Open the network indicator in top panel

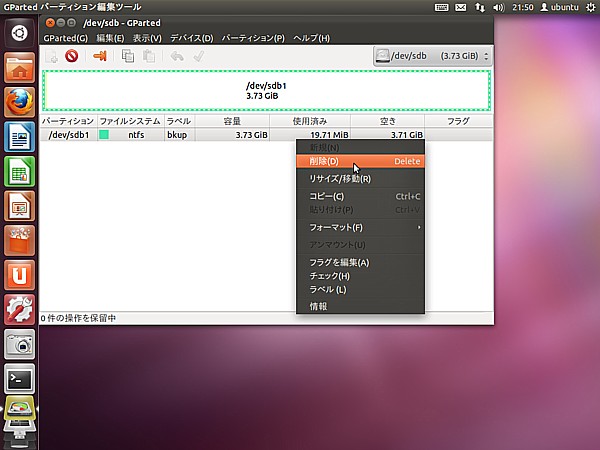pyautogui.click(x=479, y=7)
